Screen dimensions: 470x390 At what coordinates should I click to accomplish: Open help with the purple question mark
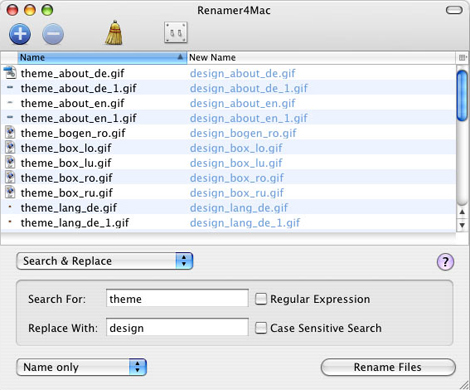(445, 262)
